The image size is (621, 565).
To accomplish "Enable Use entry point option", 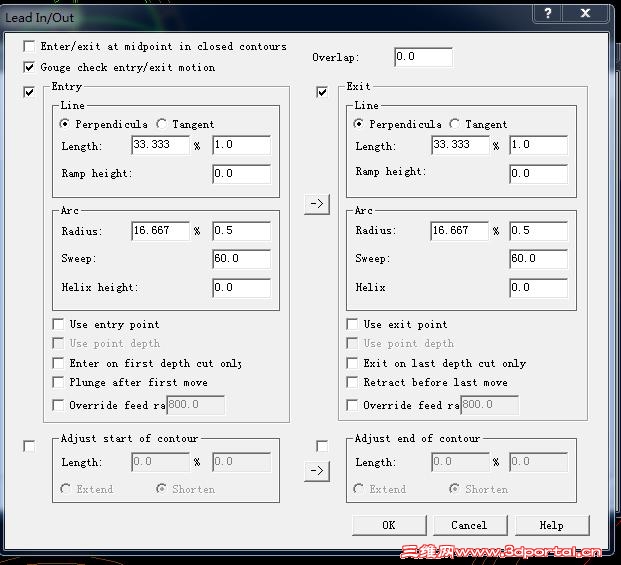I will [58, 324].
